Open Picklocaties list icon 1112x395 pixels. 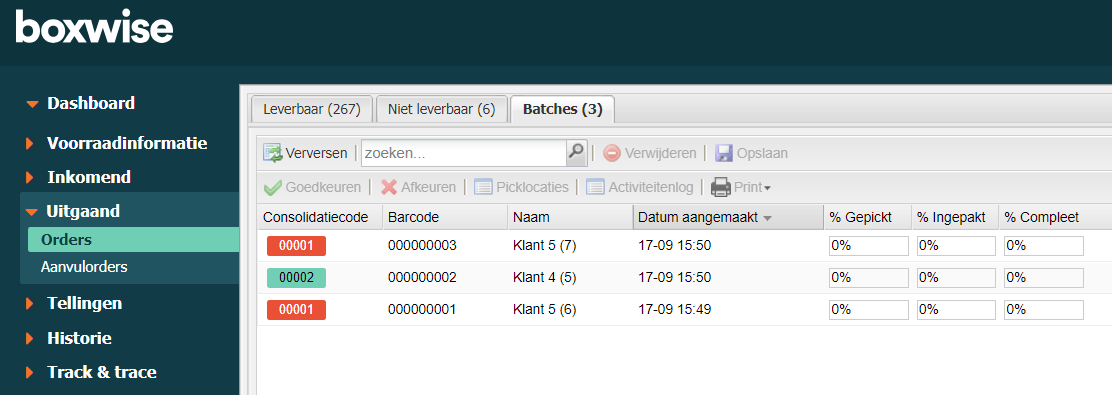point(483,187)
